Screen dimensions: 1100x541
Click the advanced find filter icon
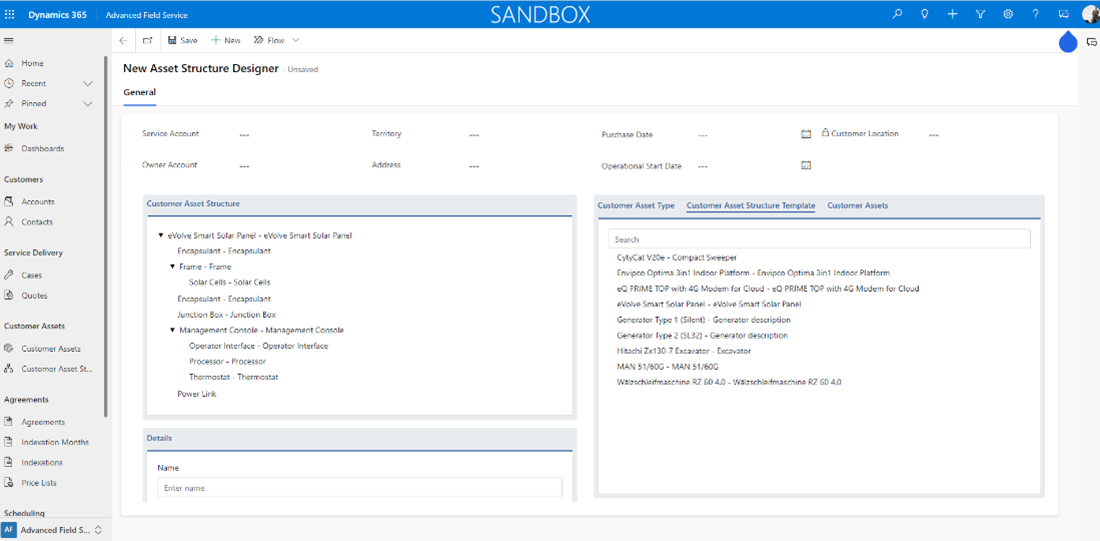pos(980,15)
